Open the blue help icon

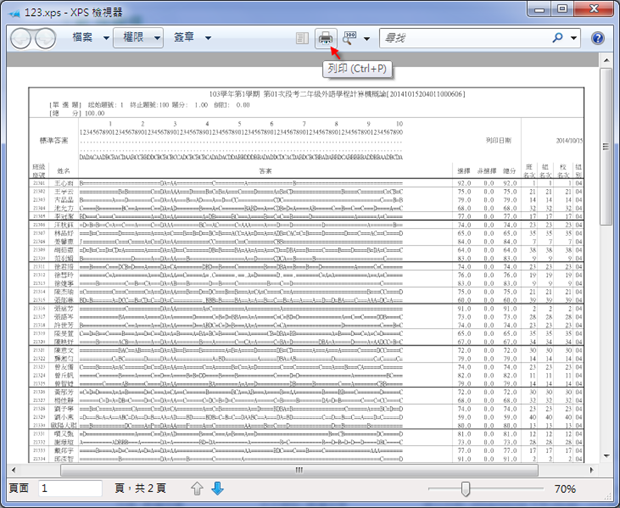pos(597,38)
